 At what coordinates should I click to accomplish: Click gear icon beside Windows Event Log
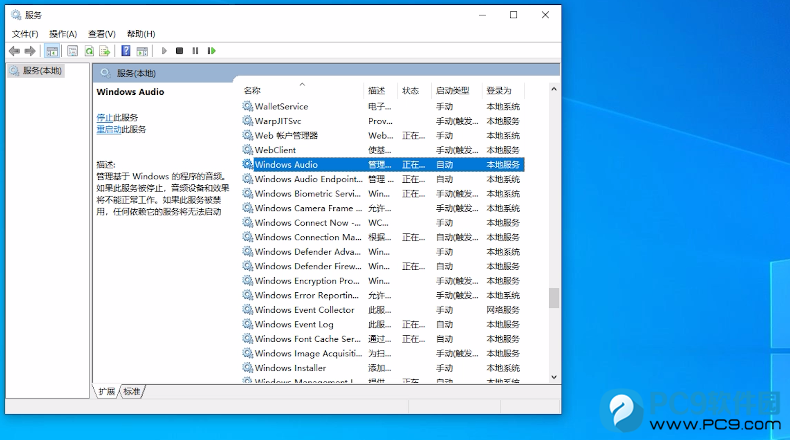(x=247, y=324)
